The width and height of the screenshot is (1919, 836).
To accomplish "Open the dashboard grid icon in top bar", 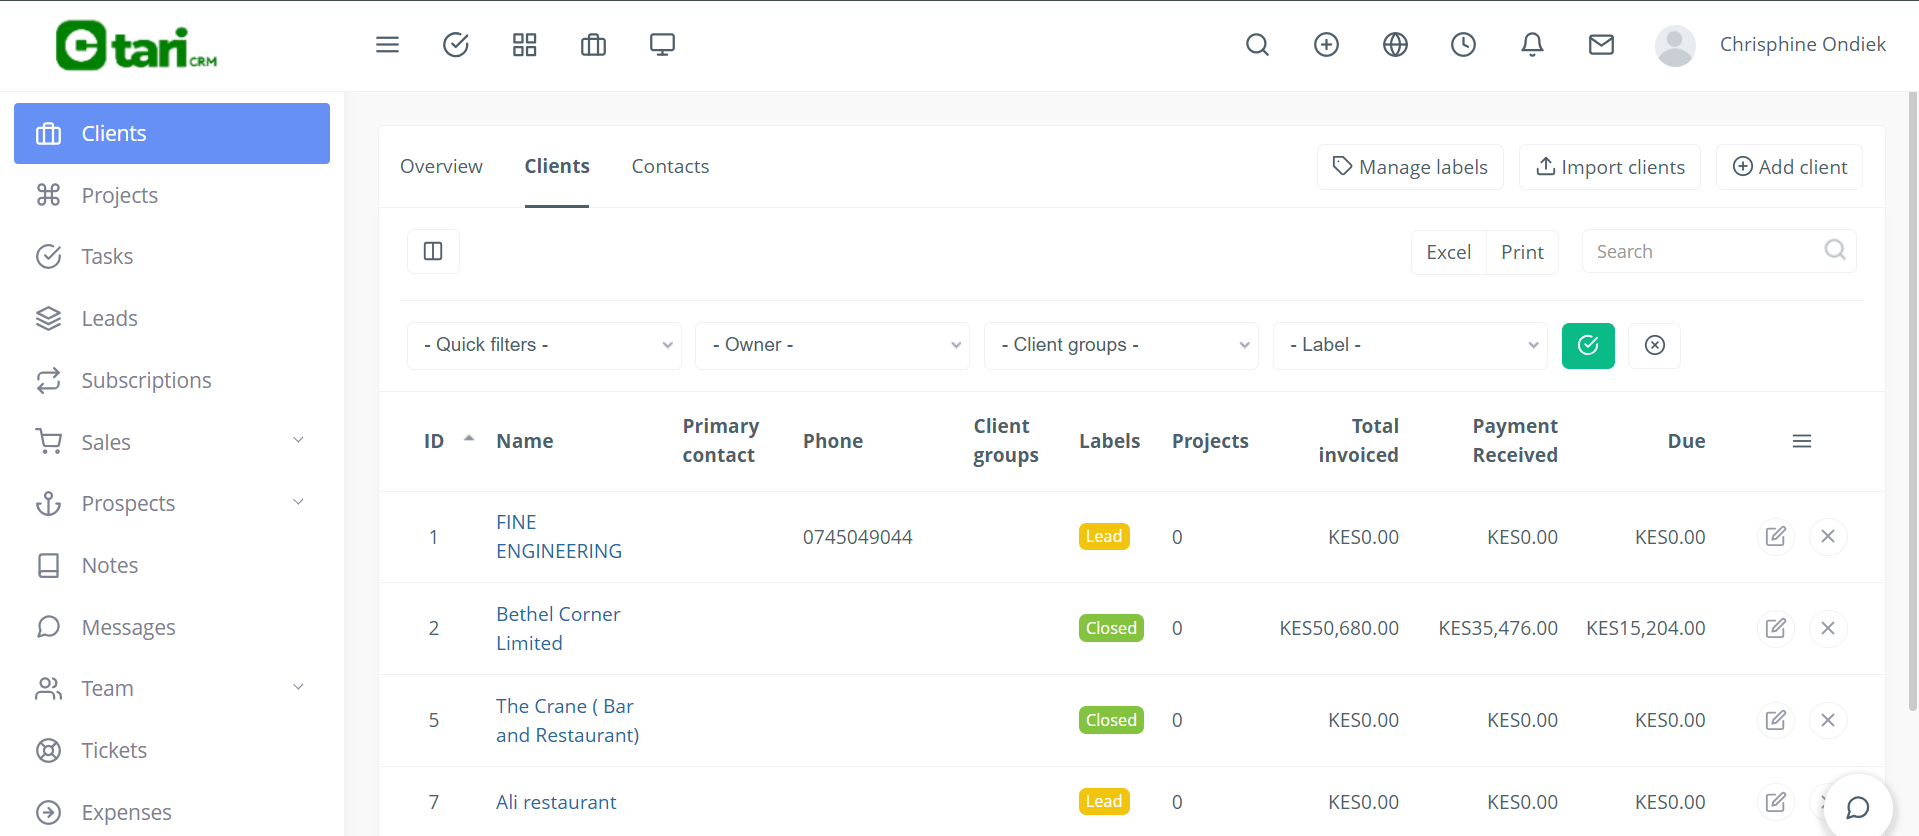I will [x=524, y=44].
